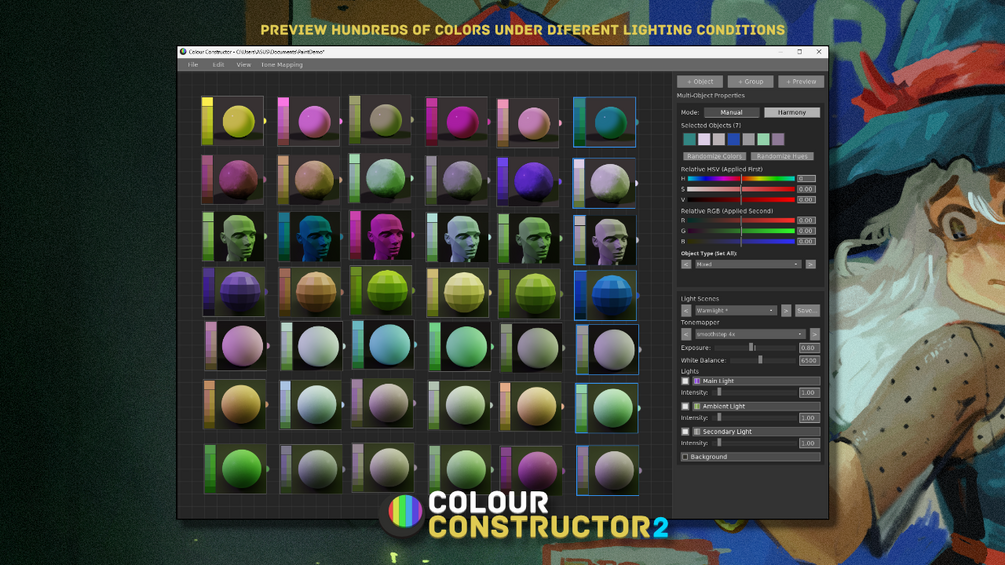Image resolution: width=1005 pixels, height=565 pixels.
Task: Click the + Group button
Action: (x=750, y=81)
